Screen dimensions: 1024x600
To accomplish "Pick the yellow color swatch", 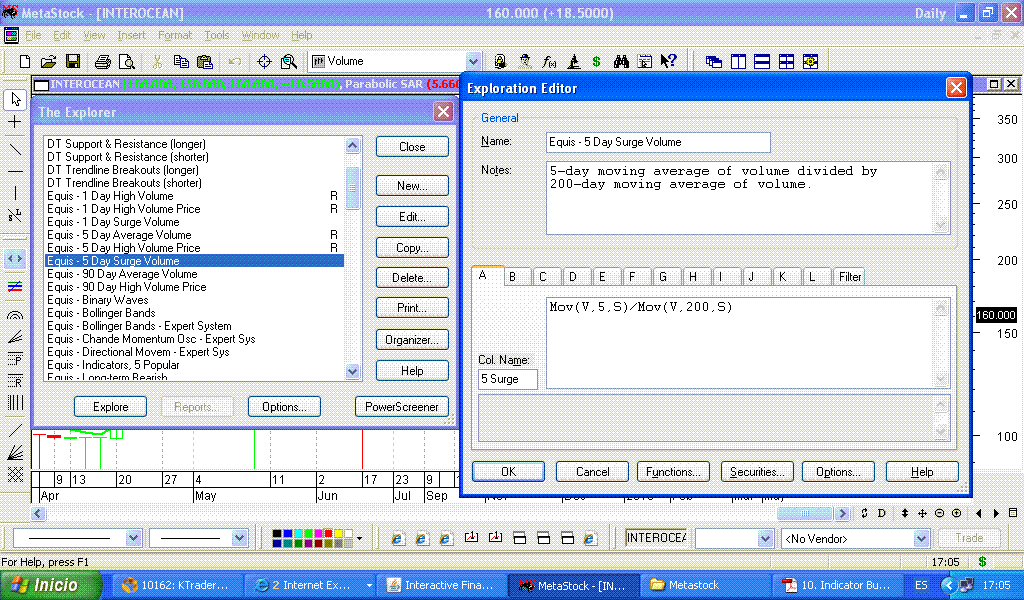I will 338,533.
